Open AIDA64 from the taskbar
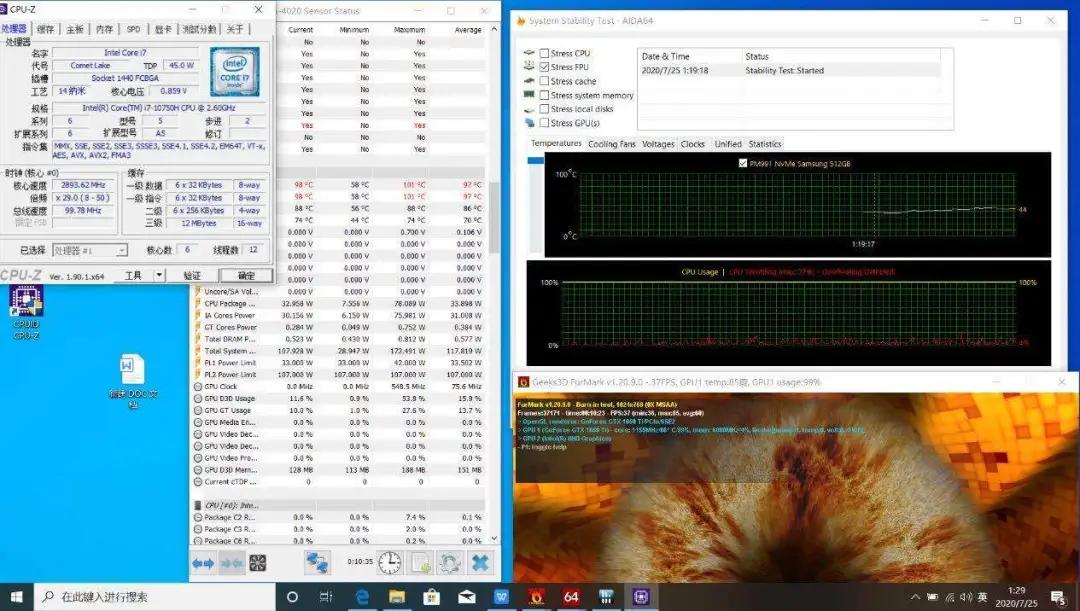 (x=571, y=597)
